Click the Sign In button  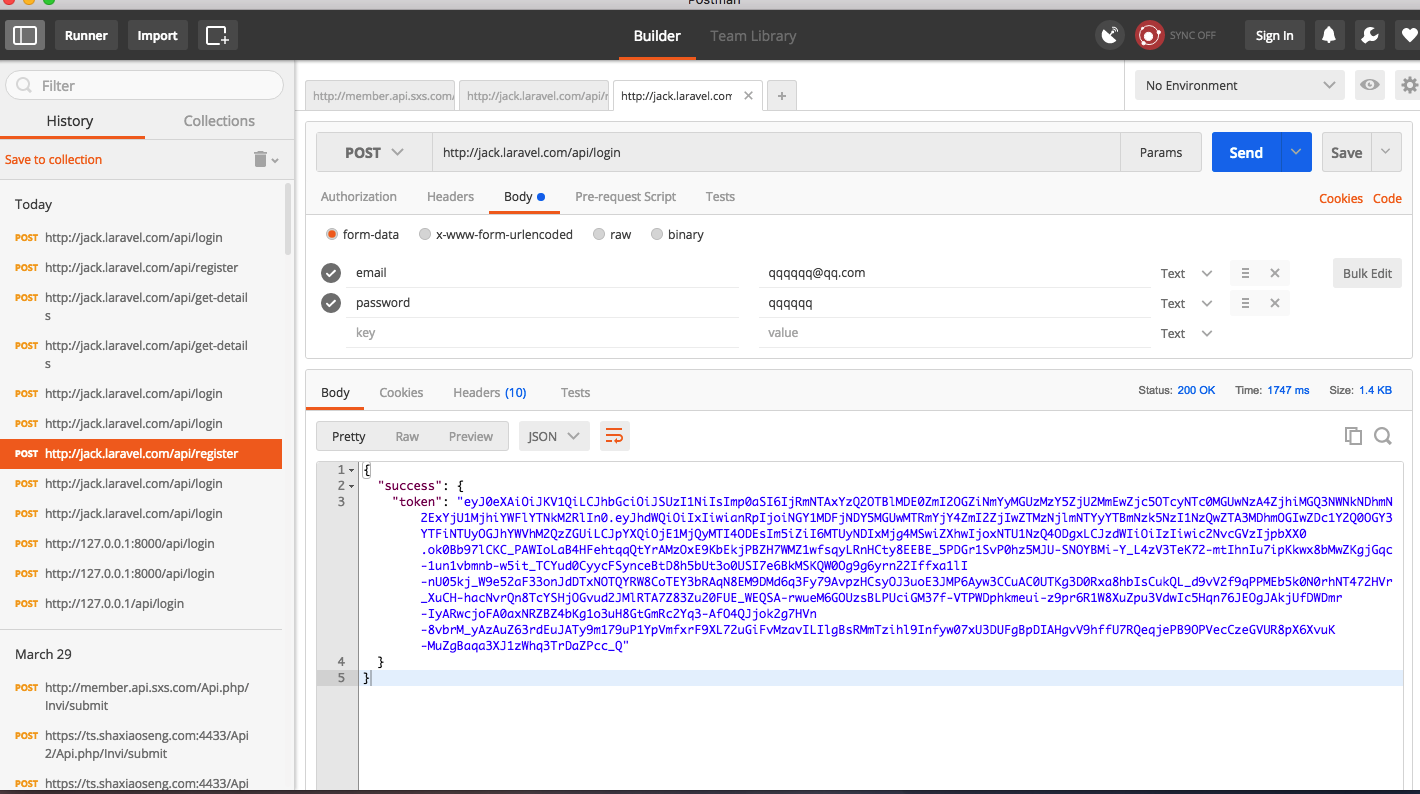click(1274, 35)
